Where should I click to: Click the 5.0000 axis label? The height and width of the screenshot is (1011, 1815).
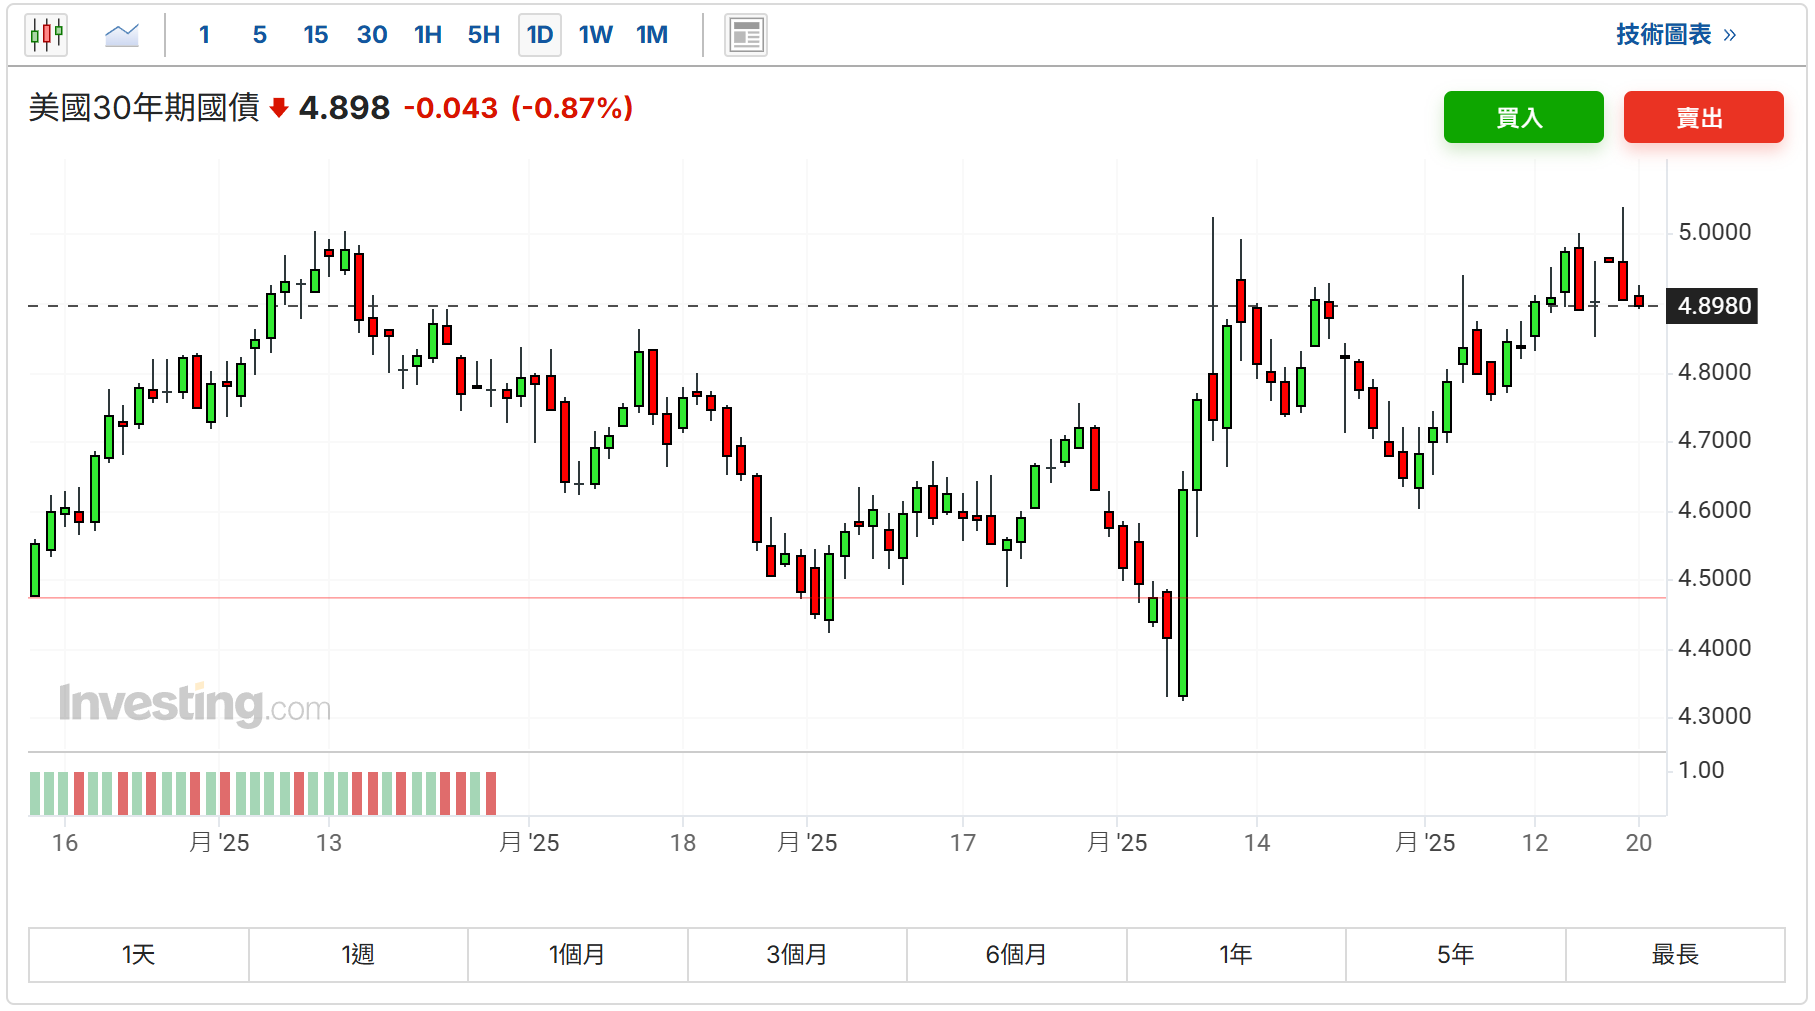(1714, 232)
